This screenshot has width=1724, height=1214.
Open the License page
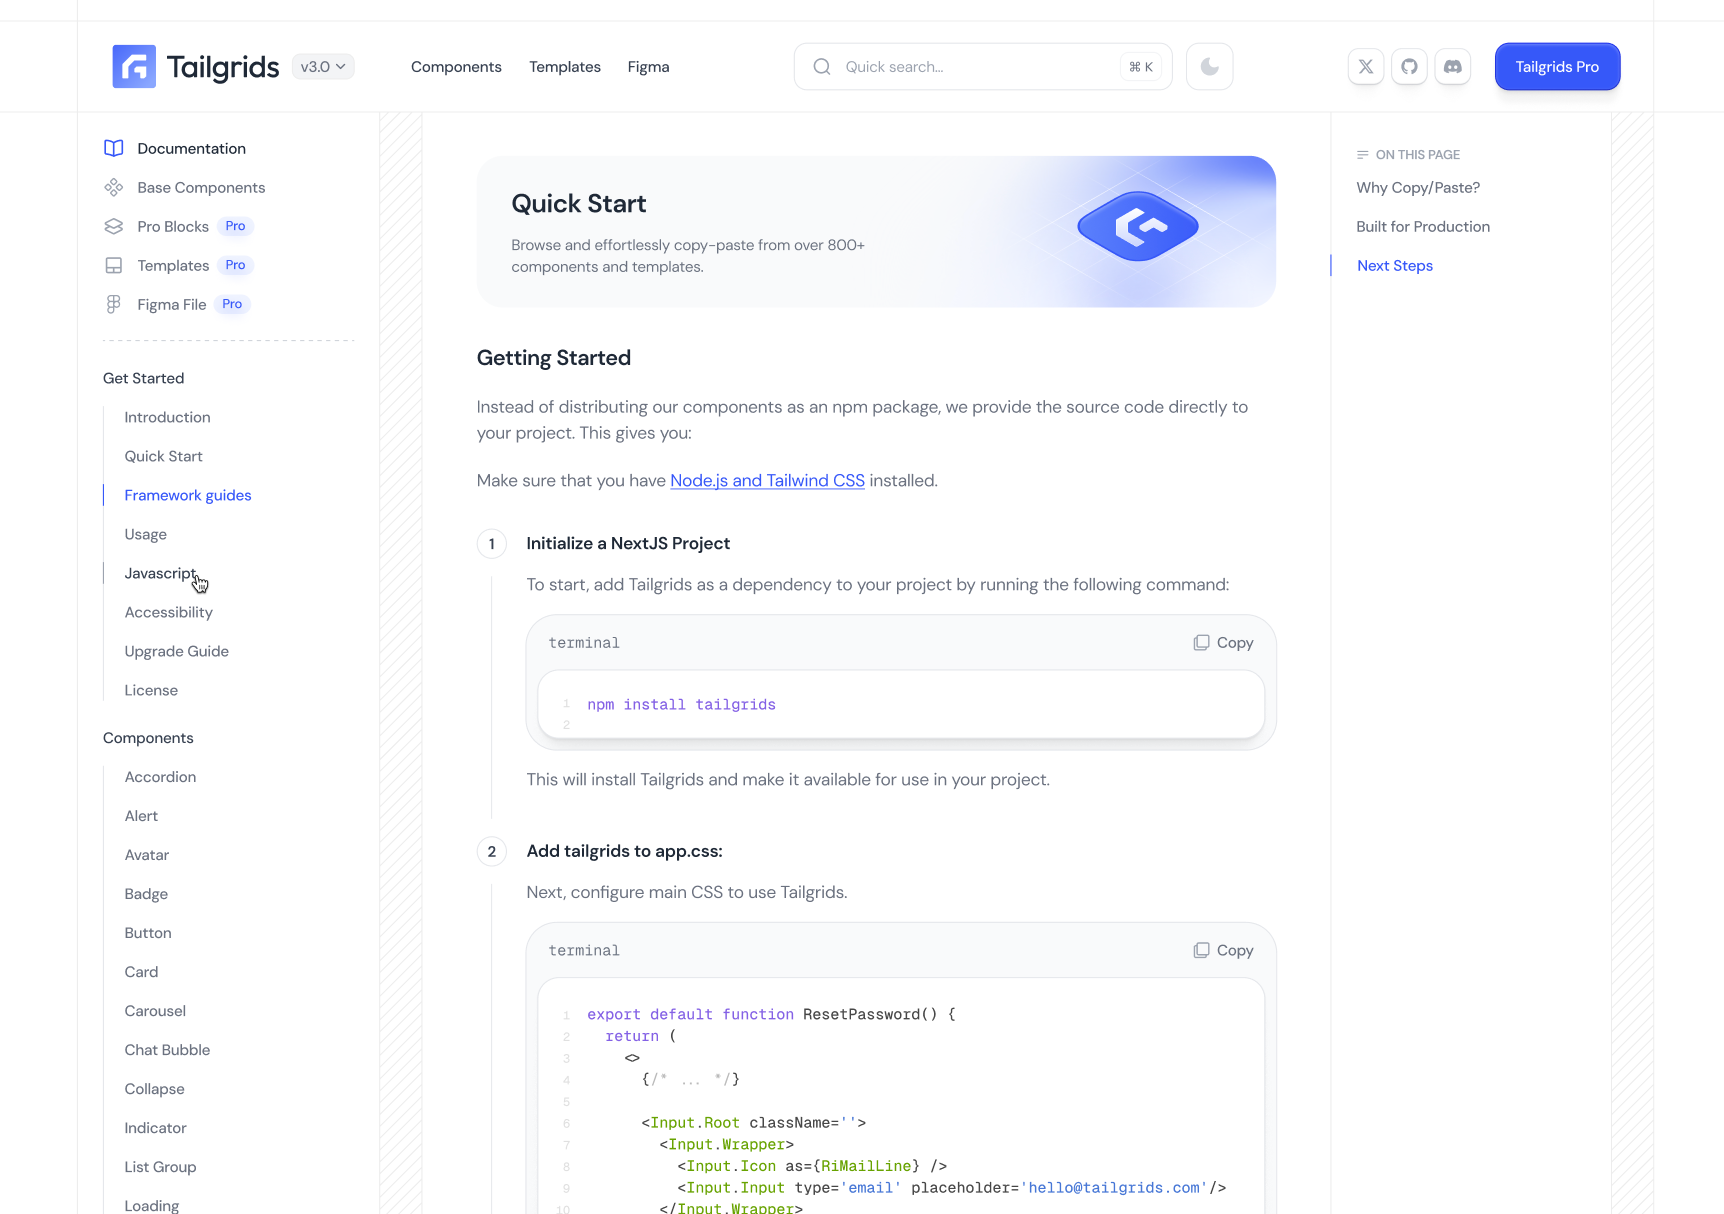(x=151, y=690)
